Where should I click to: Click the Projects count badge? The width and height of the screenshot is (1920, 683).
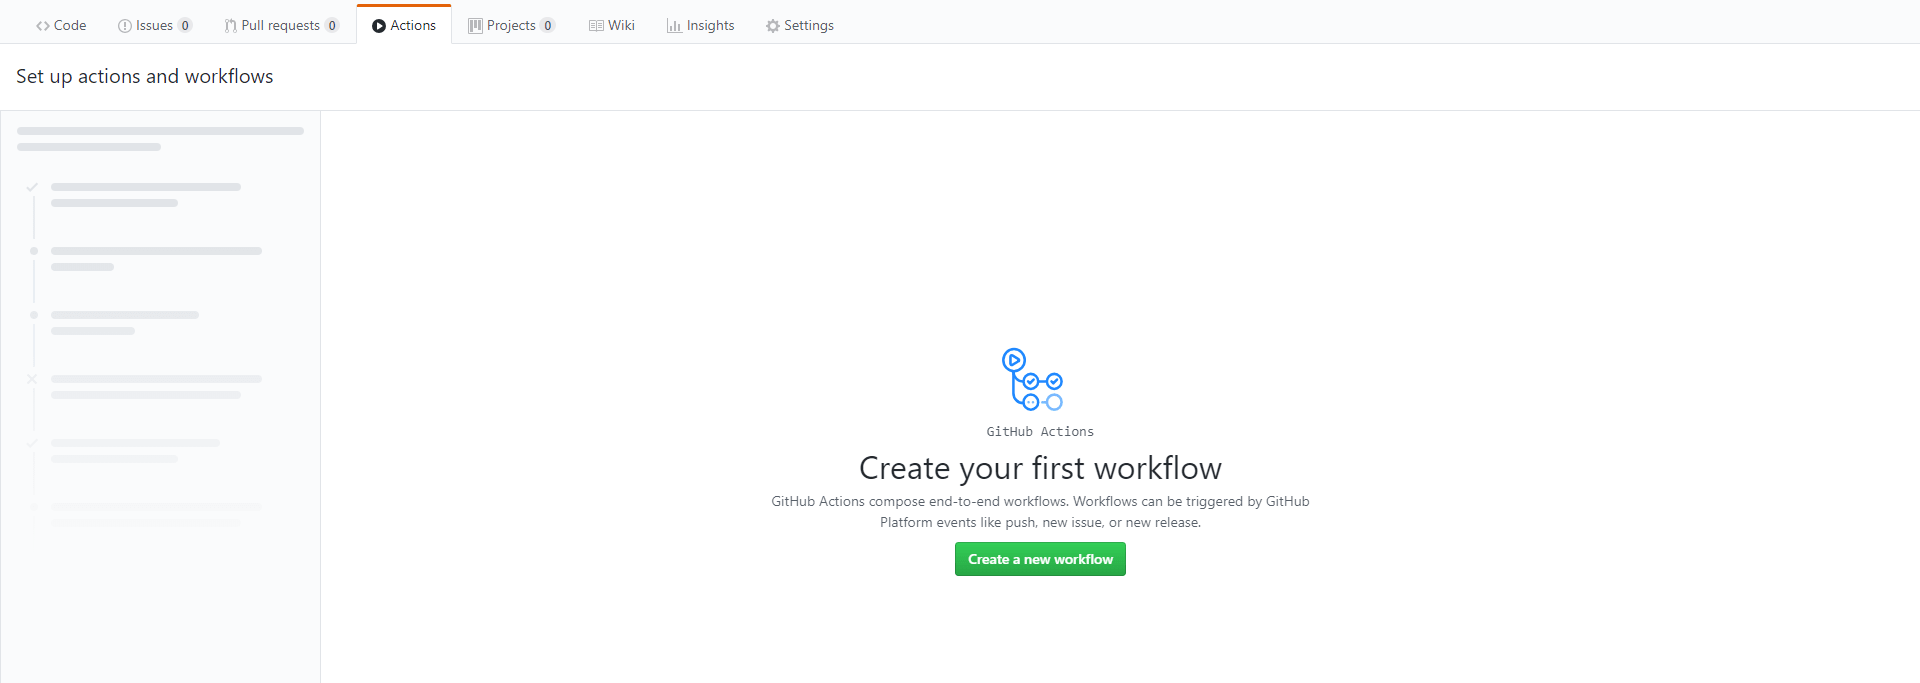pos(548,26)
